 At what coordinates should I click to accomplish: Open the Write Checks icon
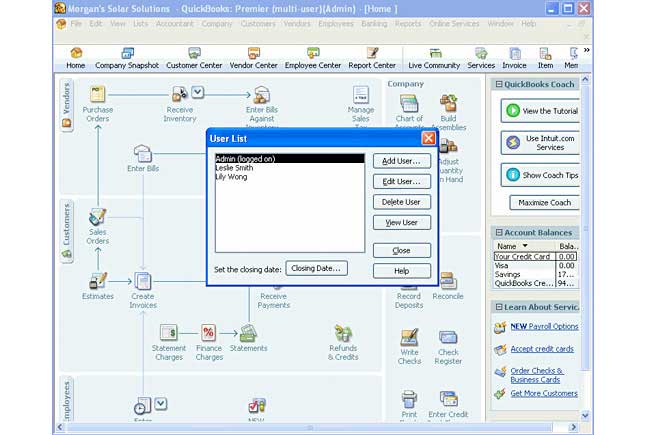[x=409, y=338]
